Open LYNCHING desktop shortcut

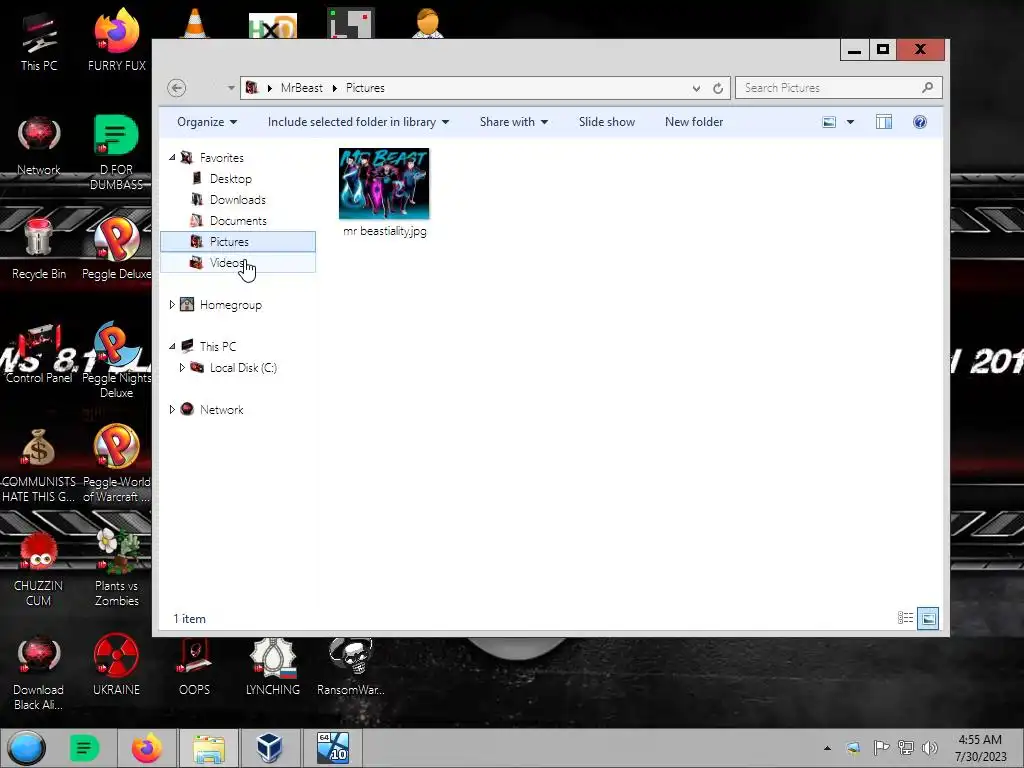coord(272,666)
